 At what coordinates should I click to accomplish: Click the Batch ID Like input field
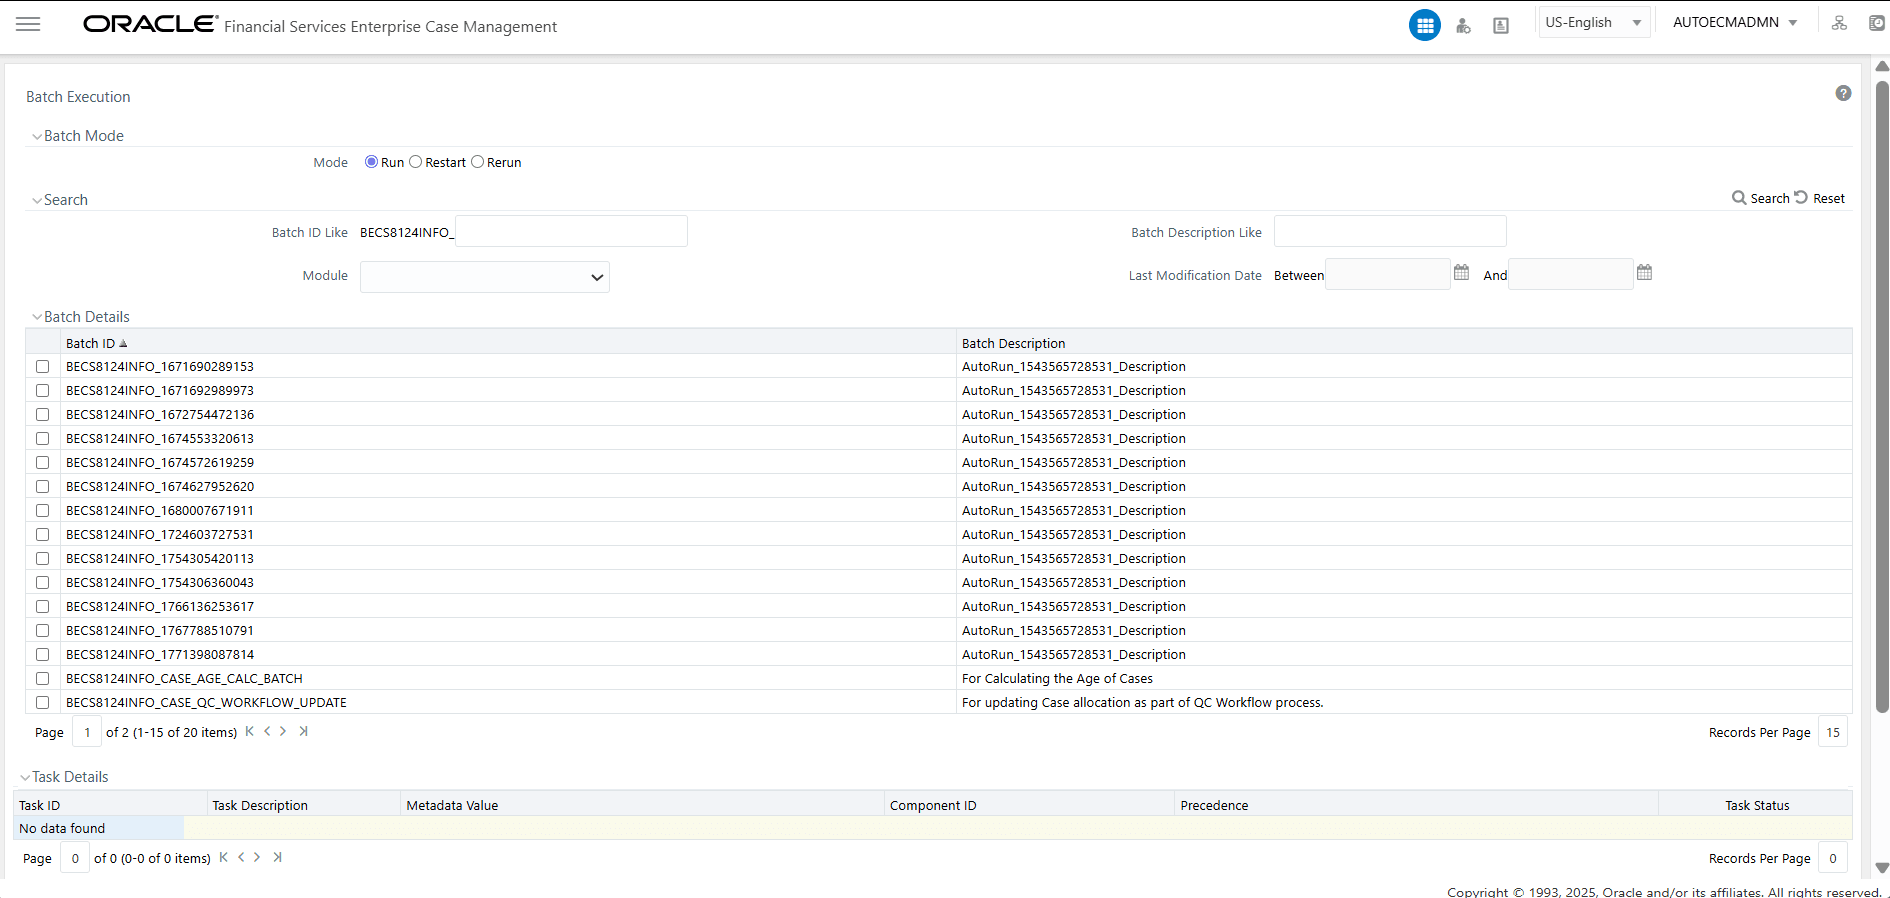click(571, 231)
